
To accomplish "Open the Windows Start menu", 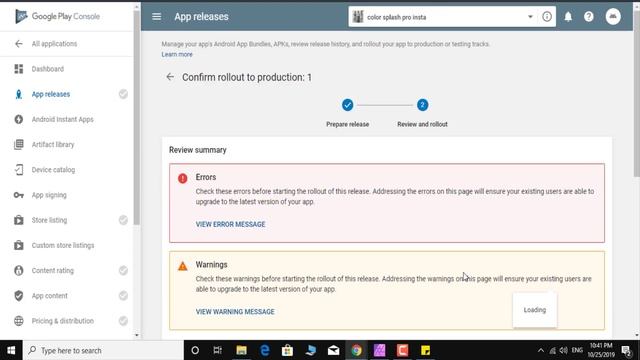I will (11, 350).
